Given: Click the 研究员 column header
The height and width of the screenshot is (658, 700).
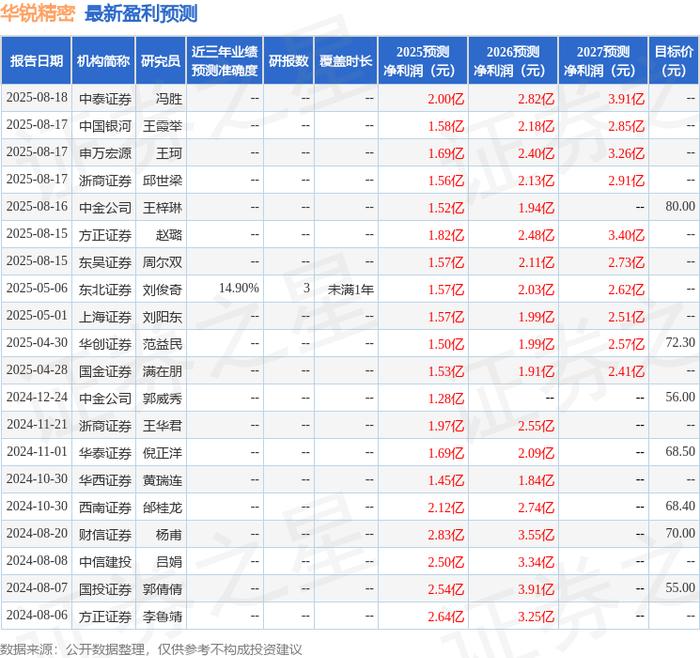Looking at the screenshot, I should 161,61.
